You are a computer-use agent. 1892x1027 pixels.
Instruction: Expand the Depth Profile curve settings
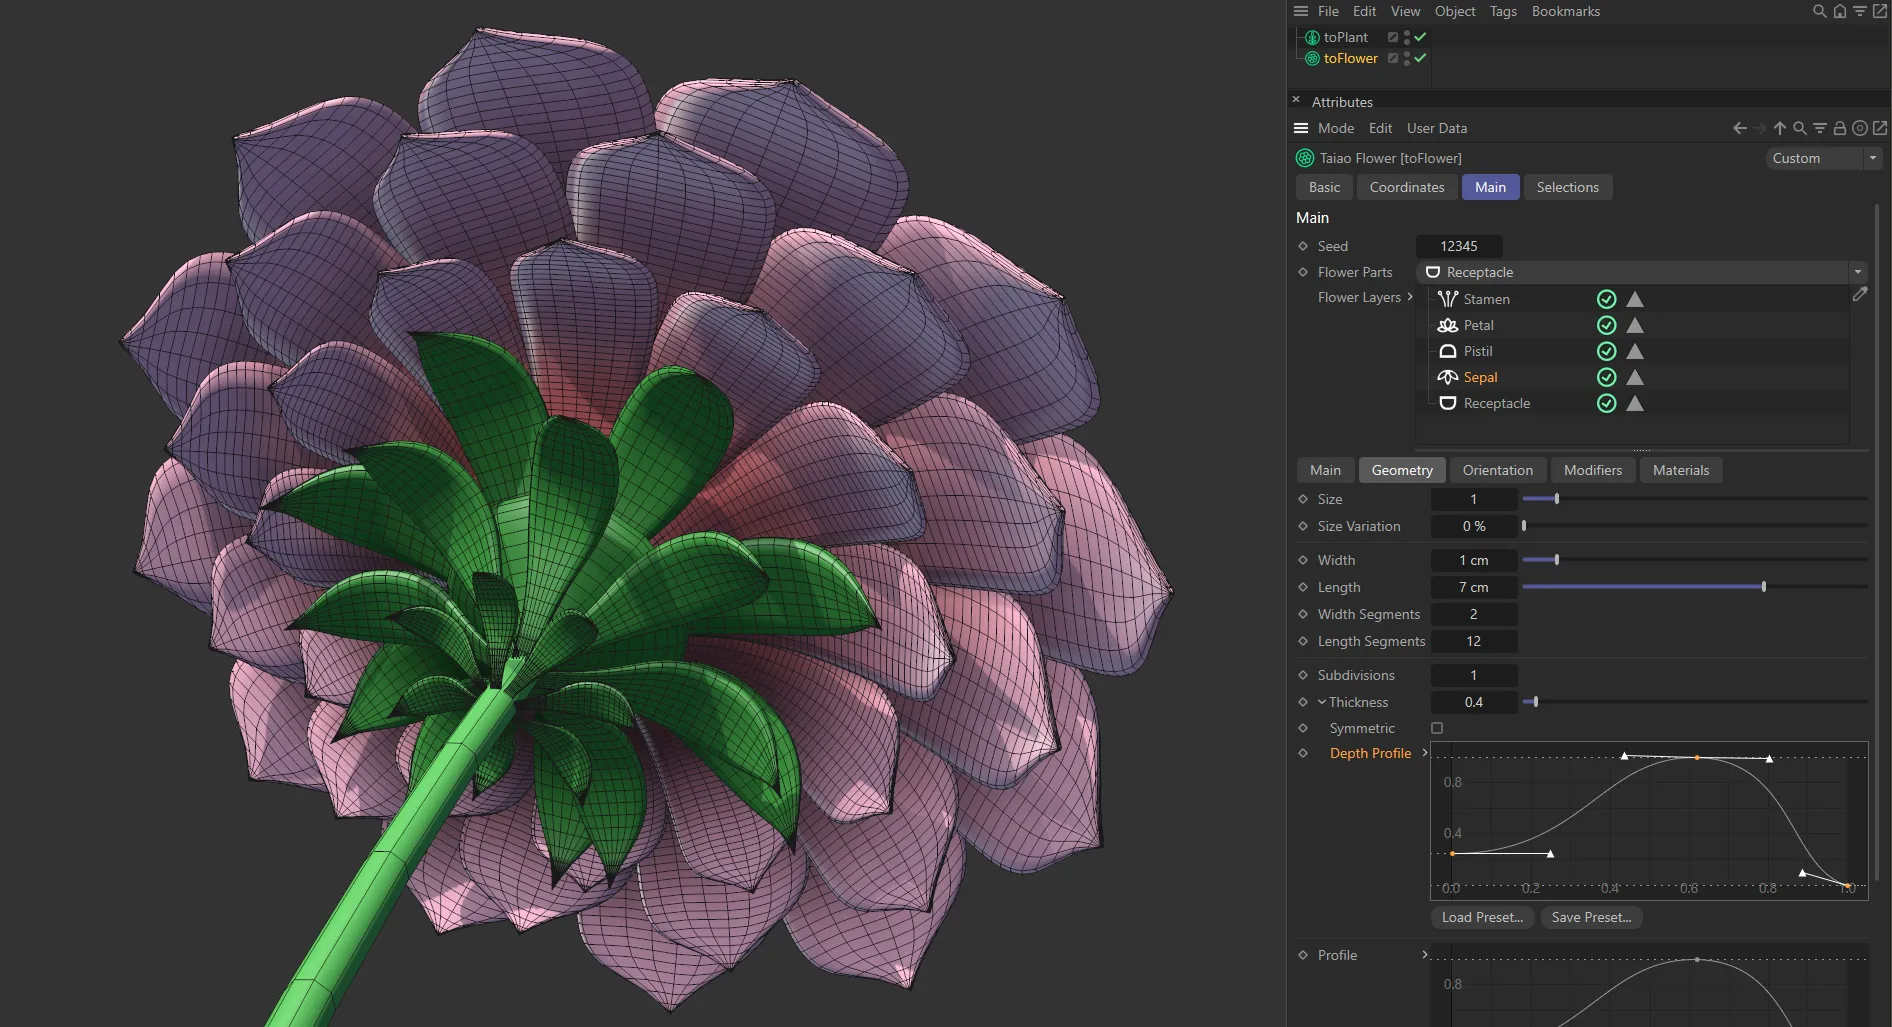click(1425, 753)
